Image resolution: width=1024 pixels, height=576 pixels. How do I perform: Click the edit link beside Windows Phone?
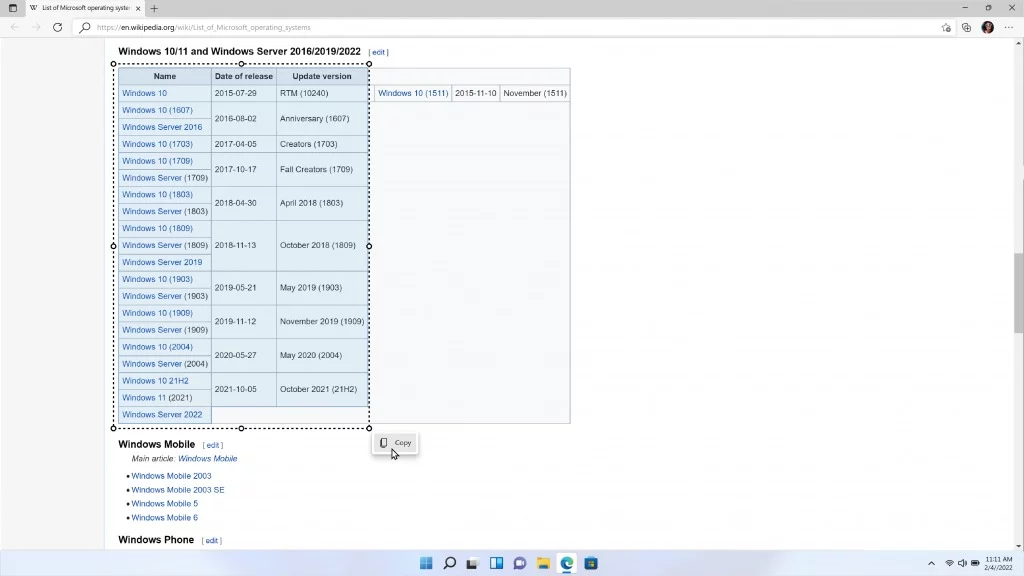click(x=211, y=540)
